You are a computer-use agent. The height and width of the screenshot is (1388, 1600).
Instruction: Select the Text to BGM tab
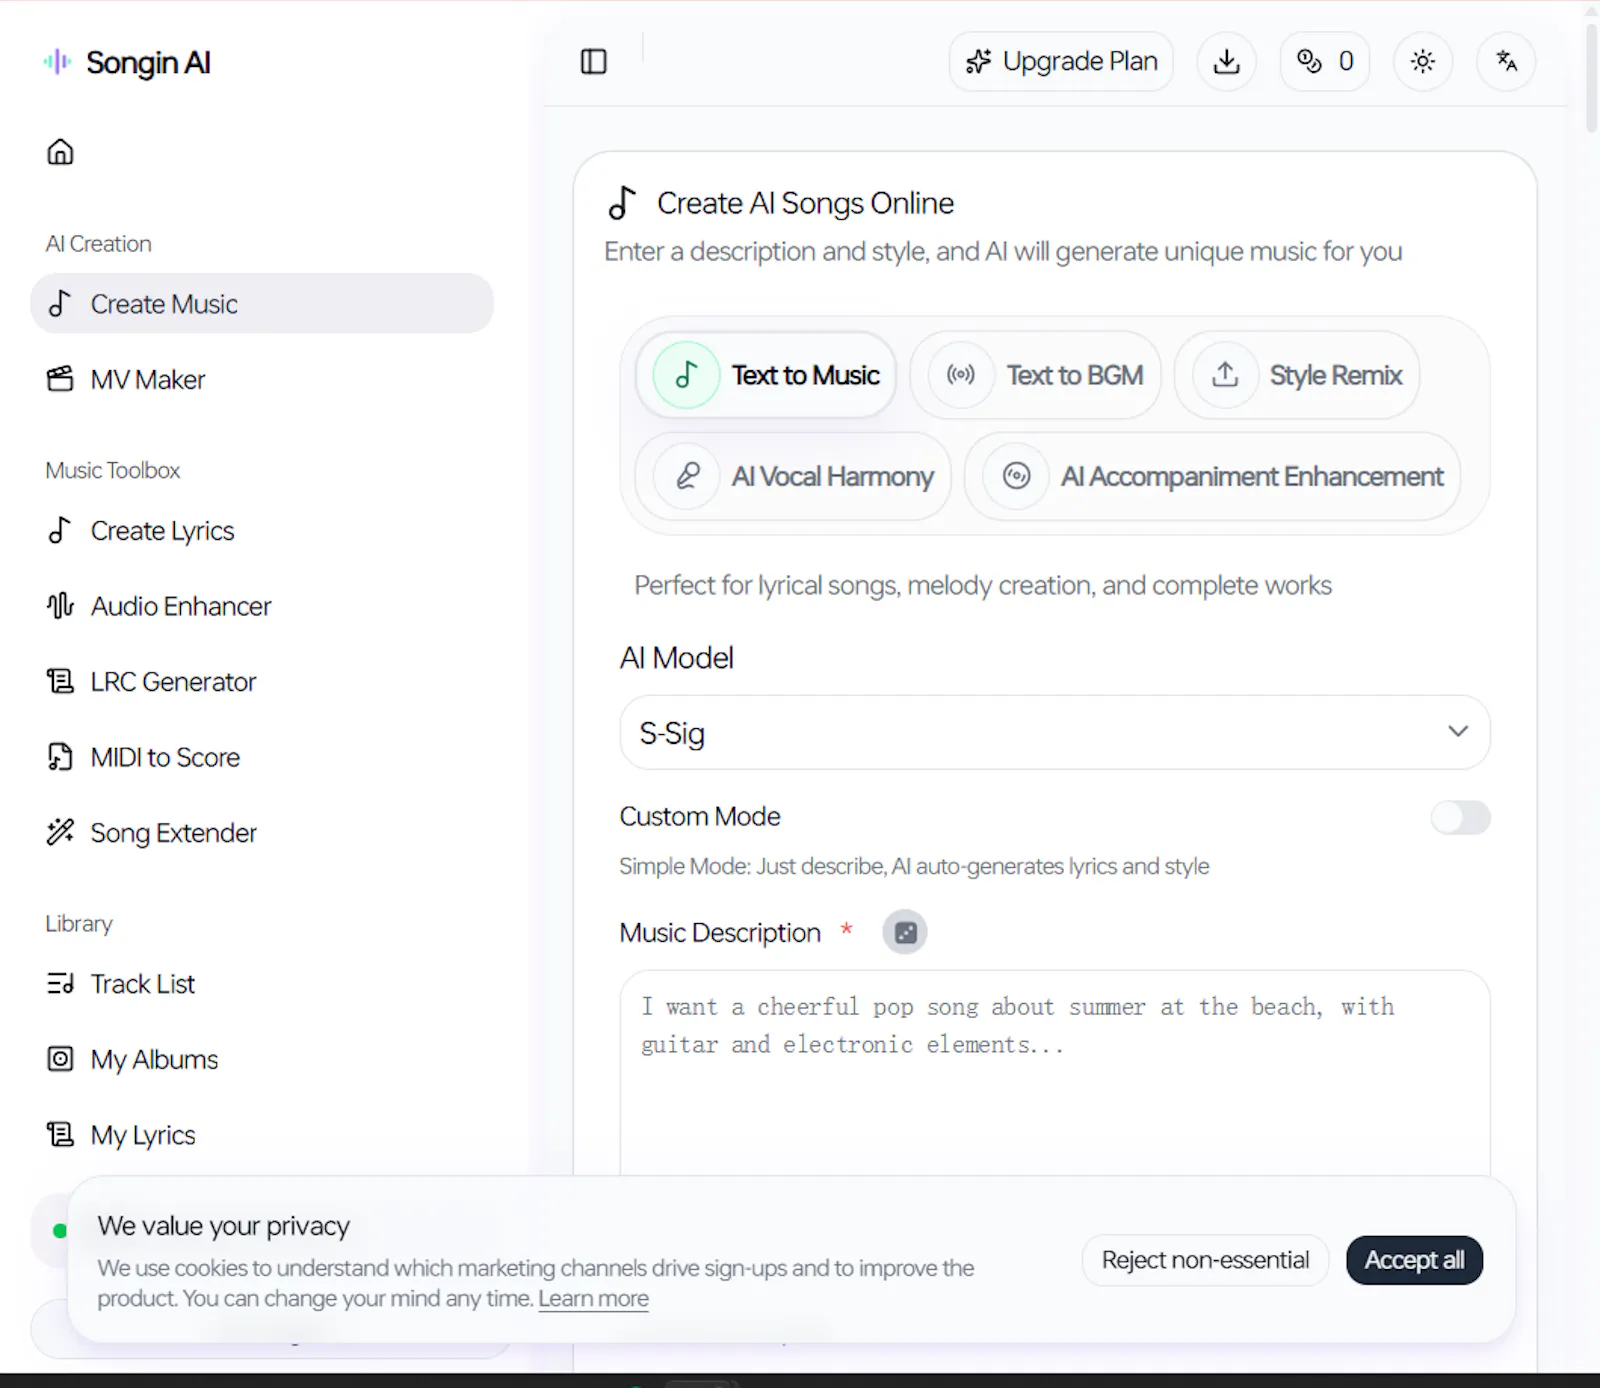click(1036, 375)
